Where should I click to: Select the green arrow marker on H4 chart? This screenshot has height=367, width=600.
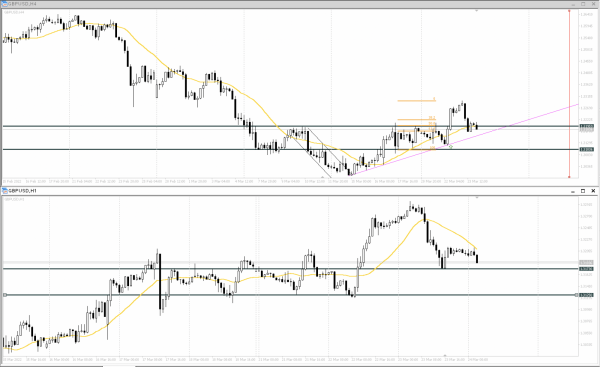451,147
